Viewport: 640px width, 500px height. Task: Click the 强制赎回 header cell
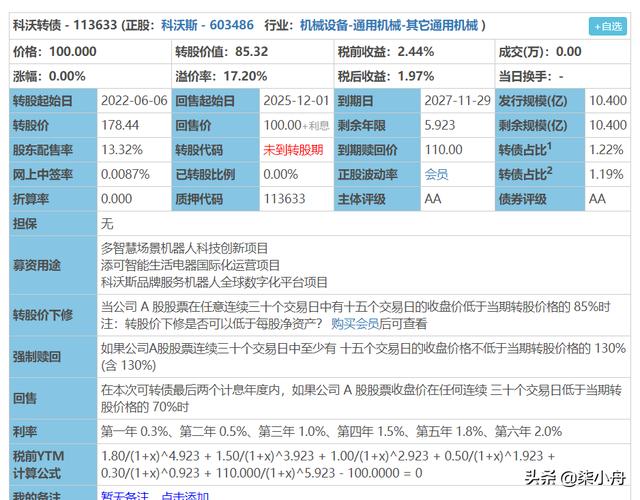(x=53, y=357)
